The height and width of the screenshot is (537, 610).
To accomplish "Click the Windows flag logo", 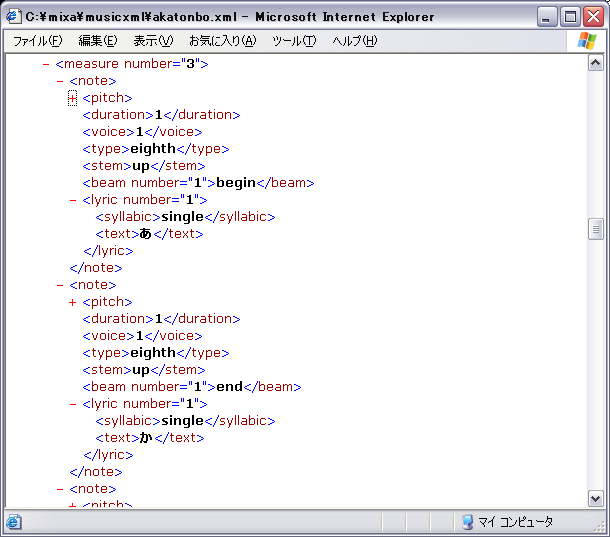I will point(587,40).
